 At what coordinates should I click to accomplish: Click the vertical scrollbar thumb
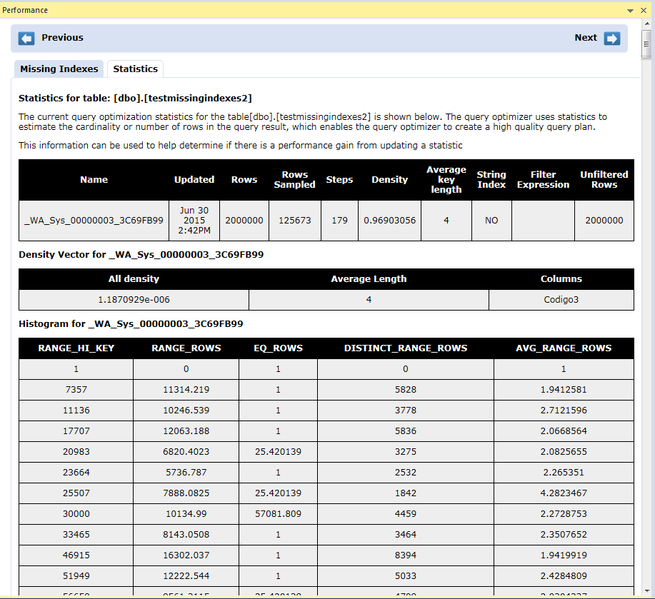pos(647,44)
